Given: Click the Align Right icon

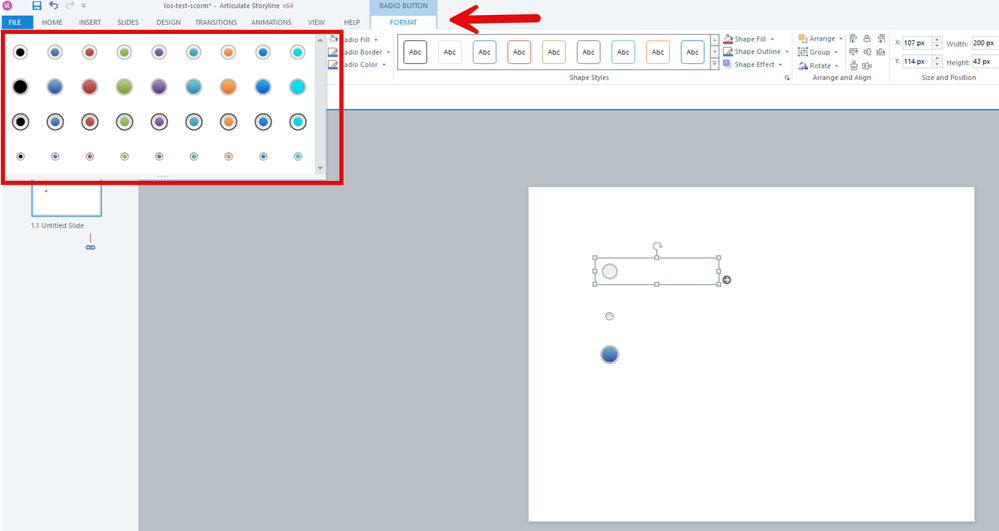Looking at the screenshot, I should [881, 39].
